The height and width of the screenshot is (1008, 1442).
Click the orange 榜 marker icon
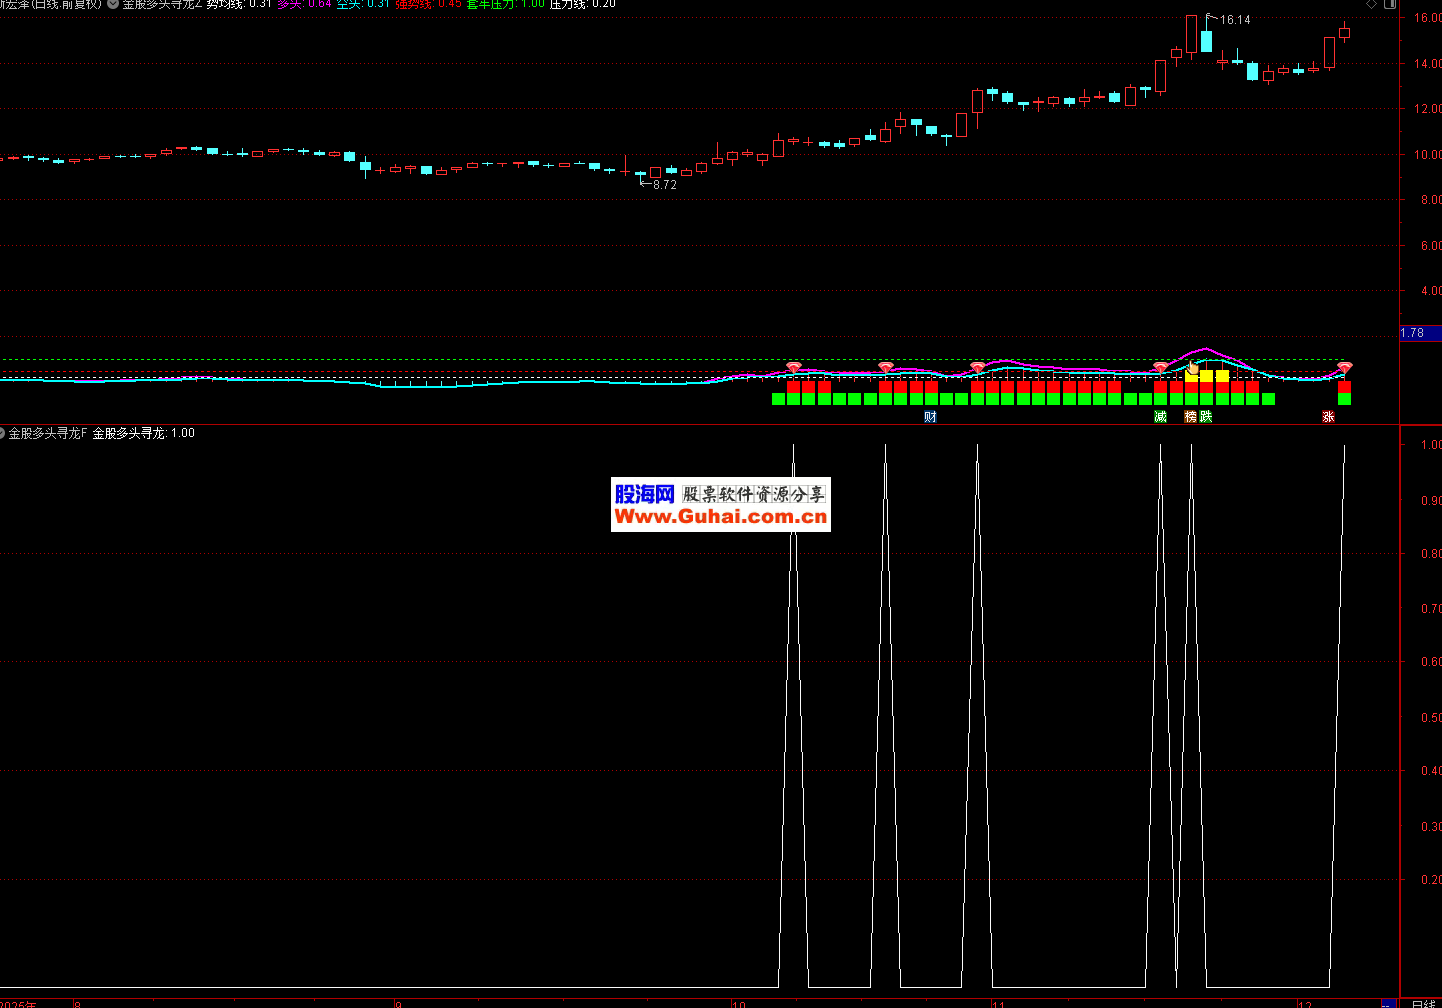click(1191, 417)
